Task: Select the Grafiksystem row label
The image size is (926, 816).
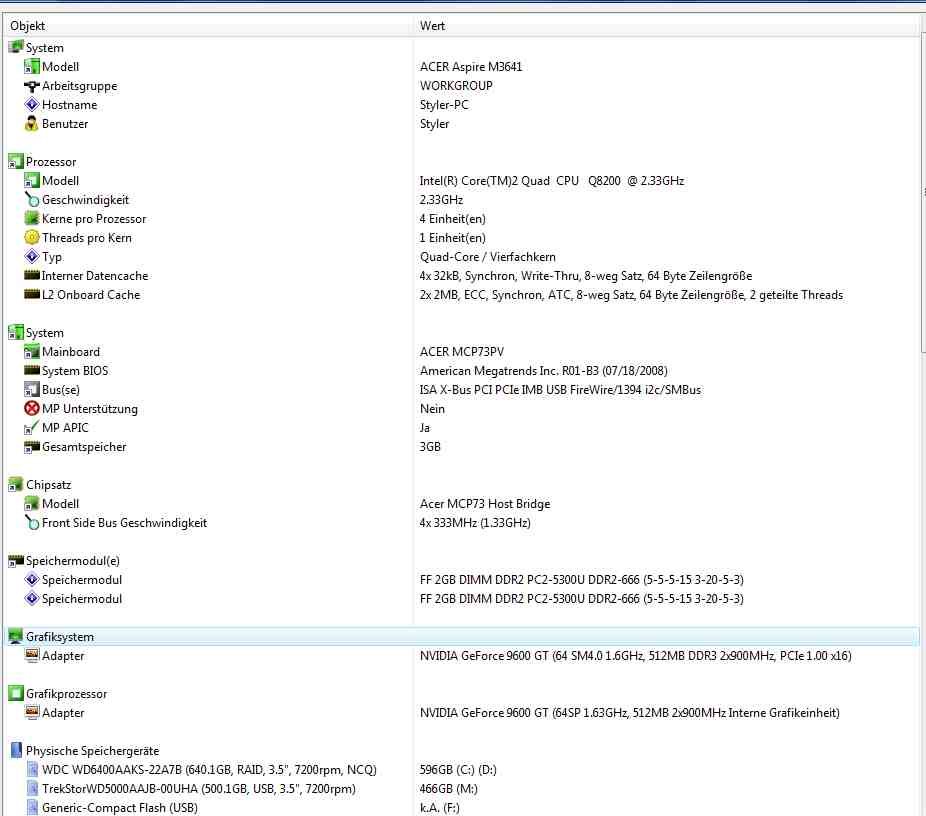Action: [60, 637]
